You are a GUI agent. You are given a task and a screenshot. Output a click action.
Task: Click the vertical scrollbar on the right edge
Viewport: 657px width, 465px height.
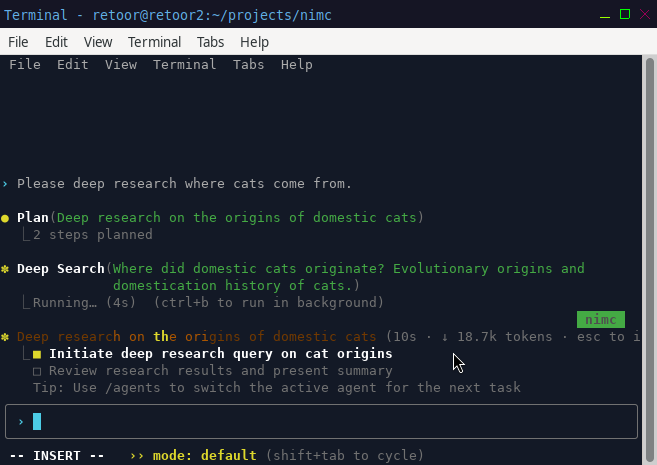[x=650, y=260]
